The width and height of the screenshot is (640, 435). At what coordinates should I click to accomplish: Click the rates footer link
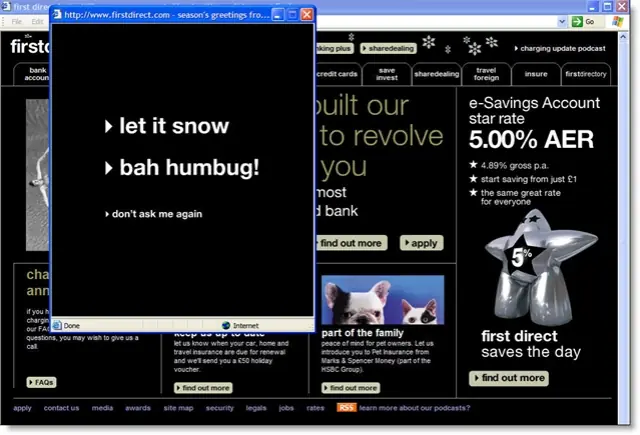click(315, 408)
